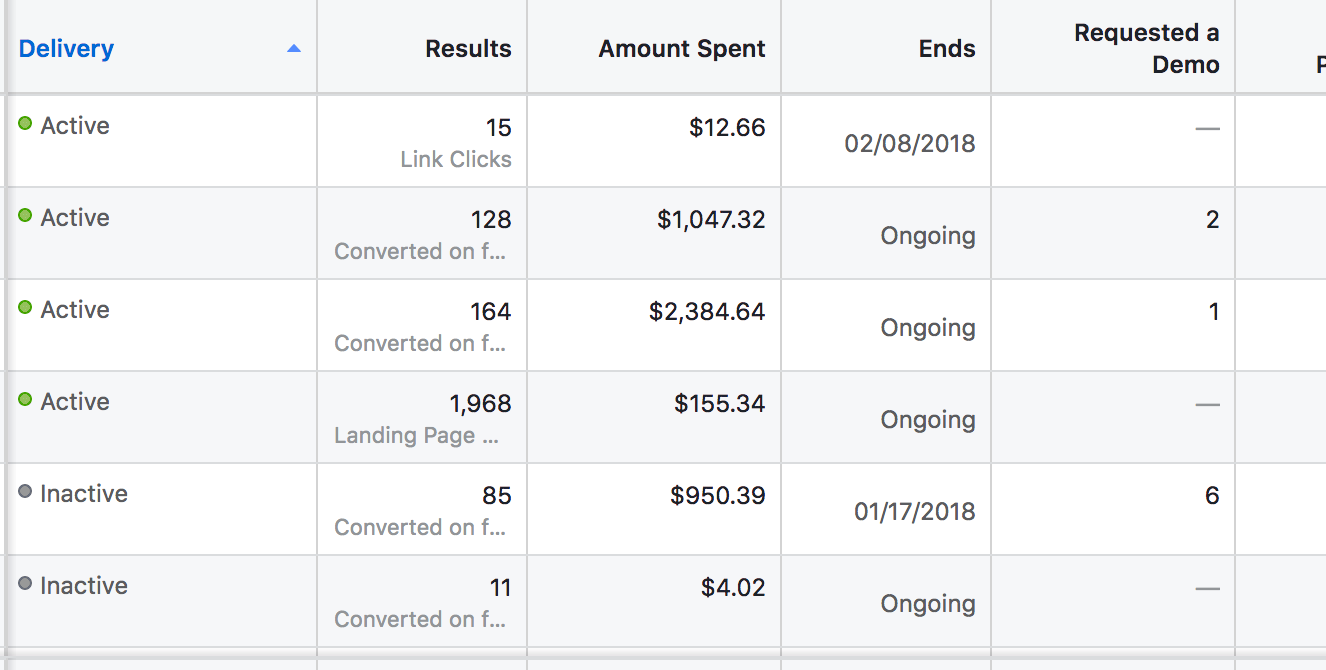Image resolution: width=1326 pixels, height=670 pixels.
Task: Sort by the Delivery column header
Action: (66, 48)
